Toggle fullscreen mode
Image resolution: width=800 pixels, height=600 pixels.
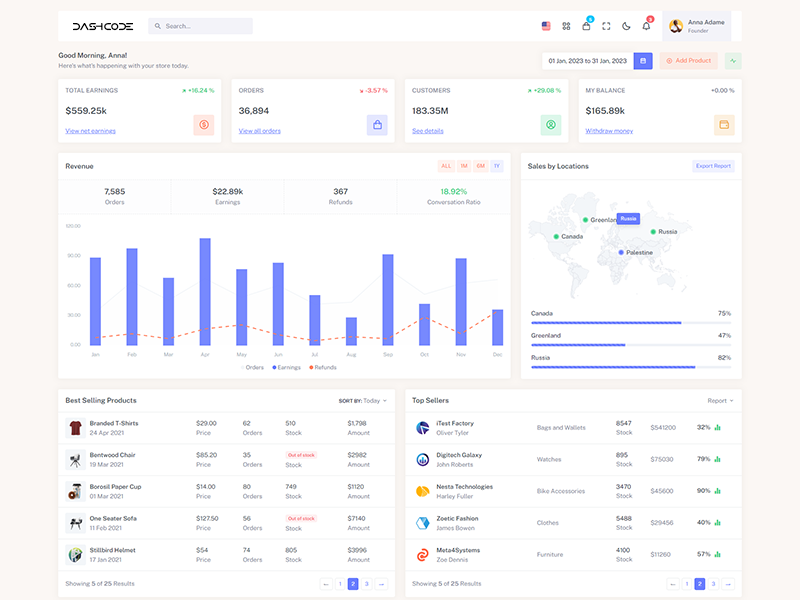point(606,26)
